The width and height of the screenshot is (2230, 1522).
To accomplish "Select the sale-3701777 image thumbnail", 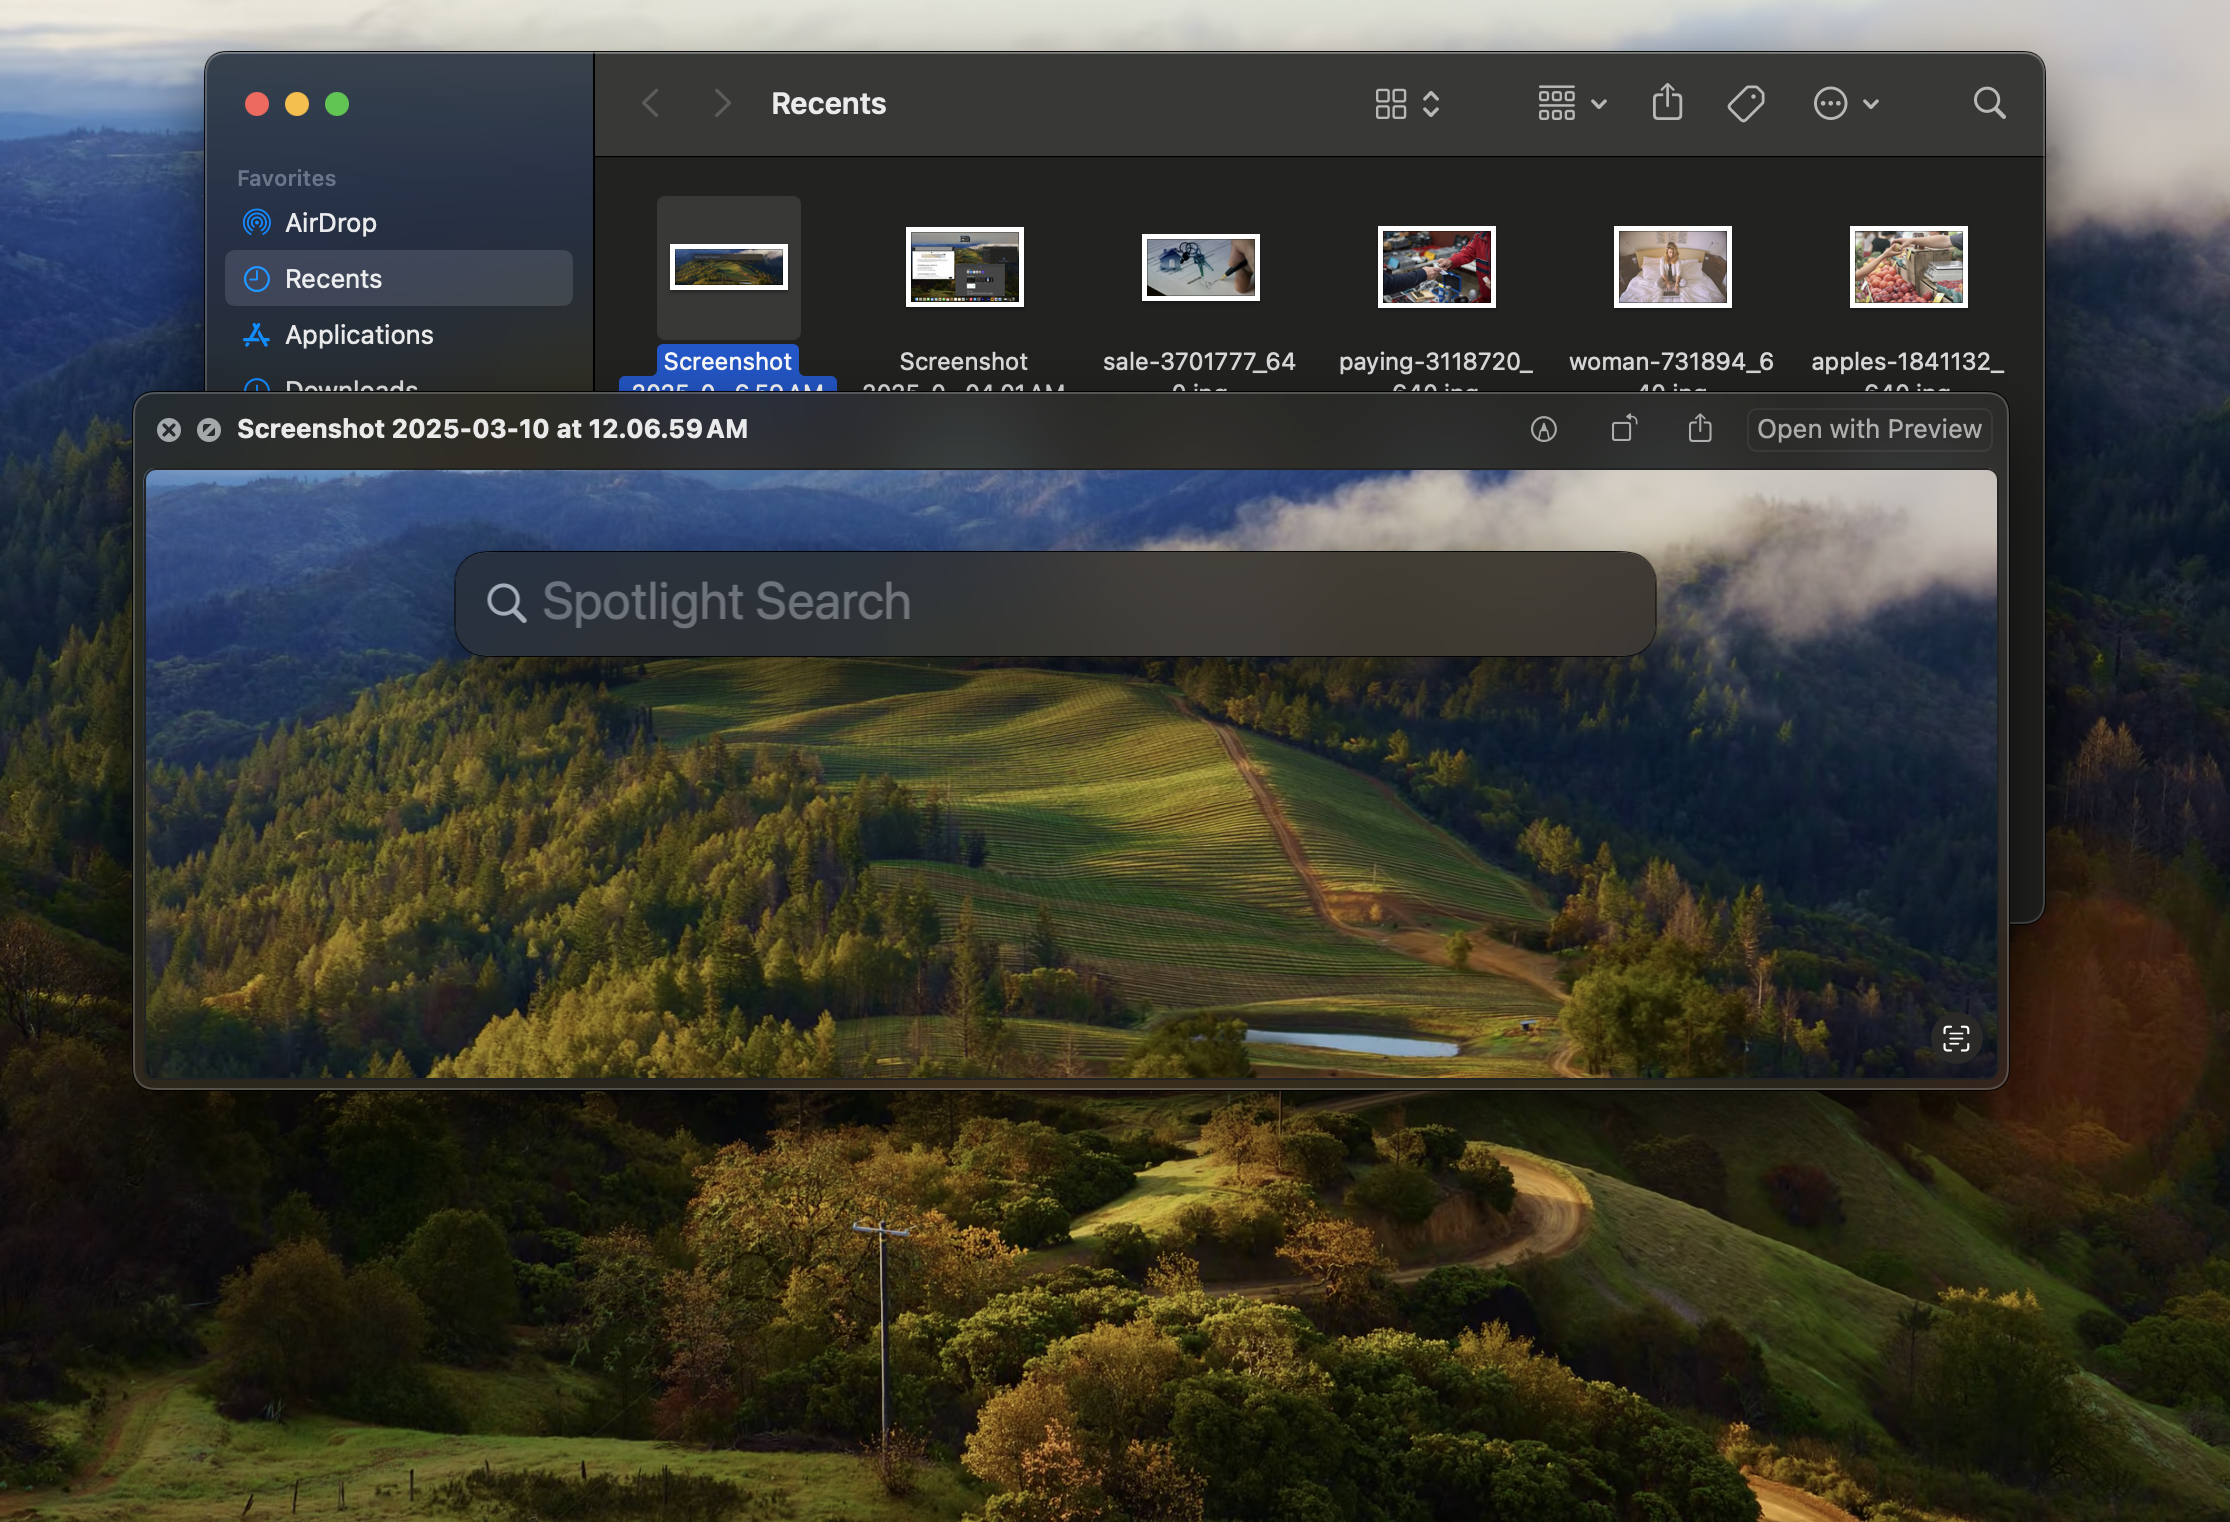I will [1200, 267].
